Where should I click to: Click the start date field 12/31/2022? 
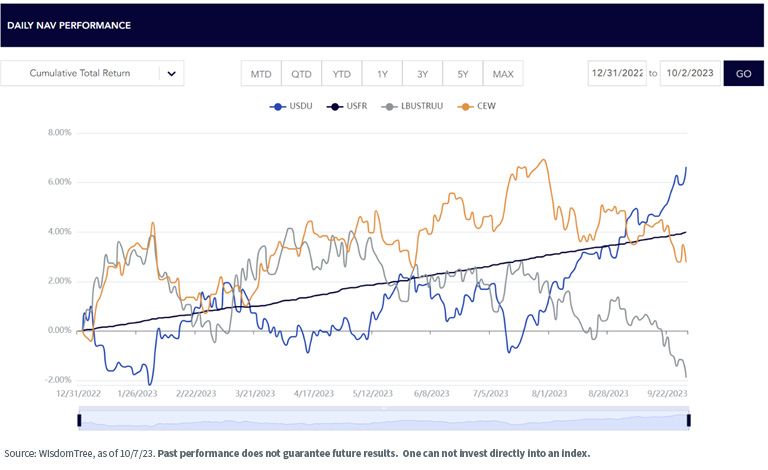617,73
